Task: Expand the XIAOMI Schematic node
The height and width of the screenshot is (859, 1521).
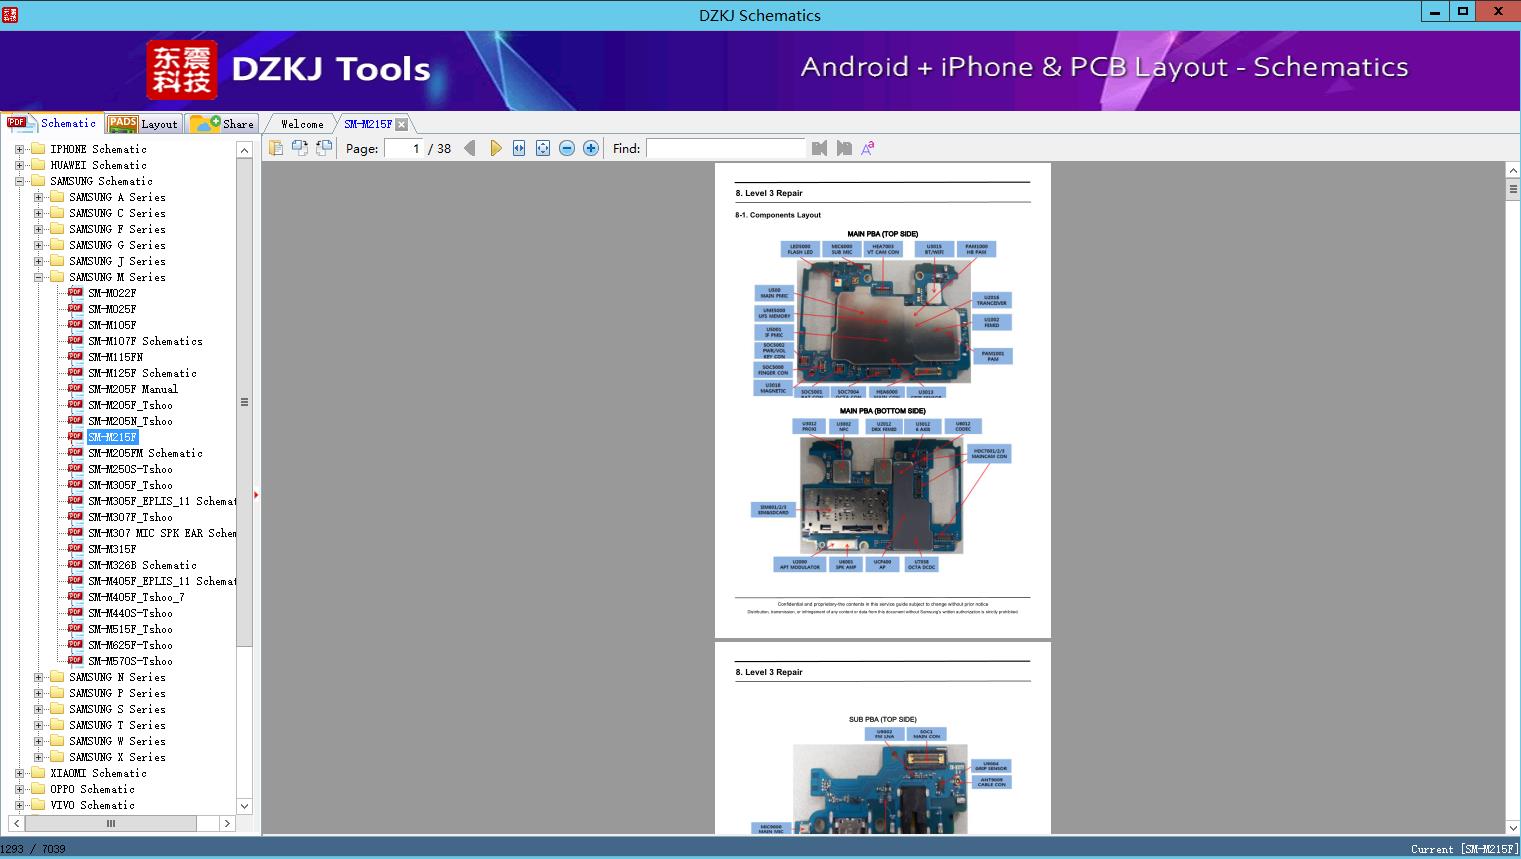Action: (19, 773)
